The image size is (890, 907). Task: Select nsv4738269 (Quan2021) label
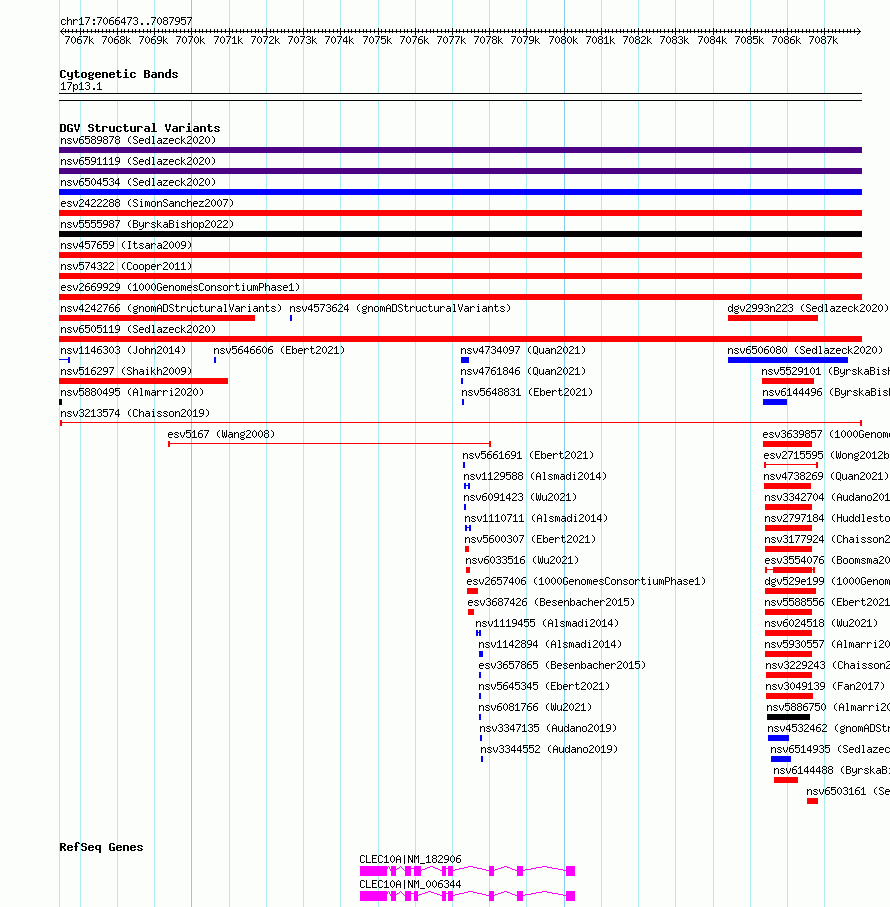click(x=826, y=477)
